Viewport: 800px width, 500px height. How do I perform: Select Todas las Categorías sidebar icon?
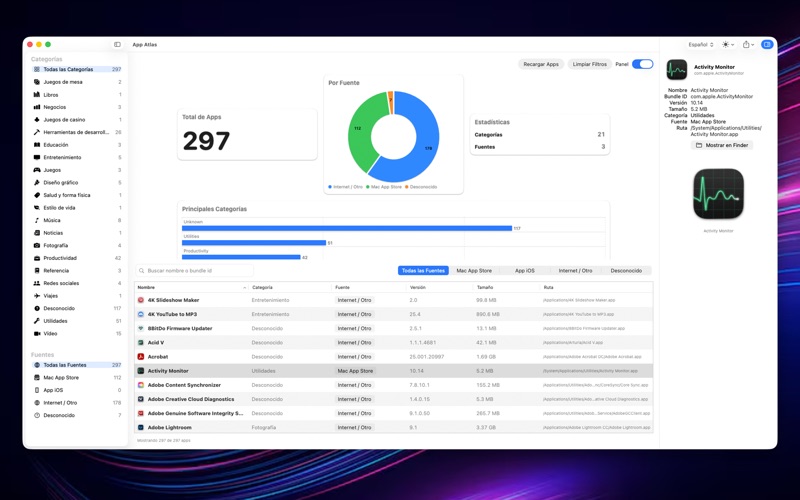[37, 69]
